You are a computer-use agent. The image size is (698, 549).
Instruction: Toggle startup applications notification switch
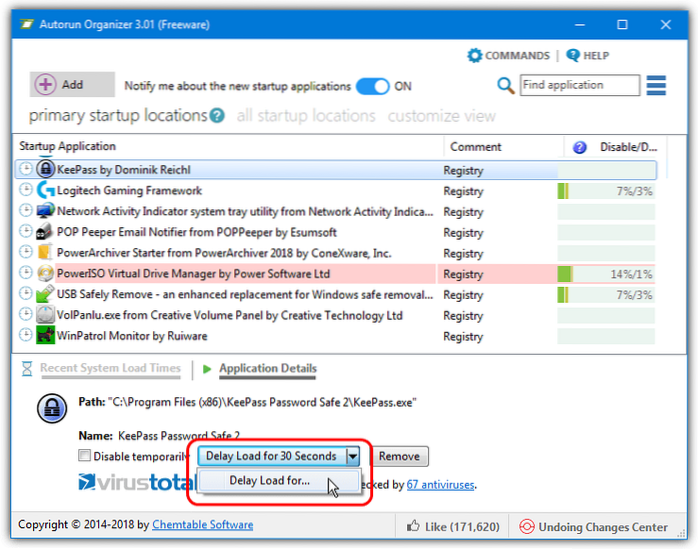click(x=372, y=86)
